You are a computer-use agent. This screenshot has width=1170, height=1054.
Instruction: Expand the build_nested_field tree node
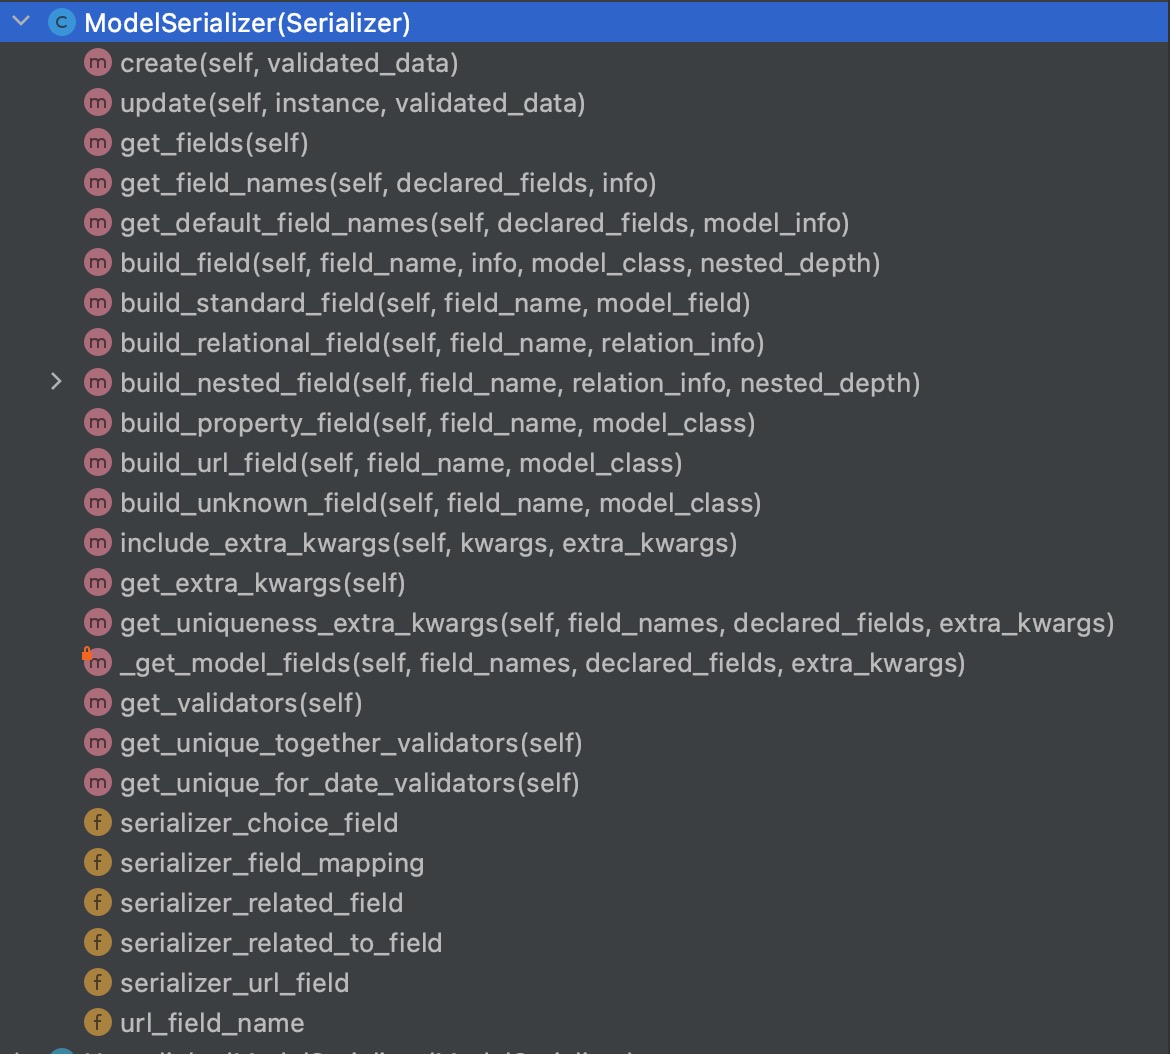coord(56,382)
